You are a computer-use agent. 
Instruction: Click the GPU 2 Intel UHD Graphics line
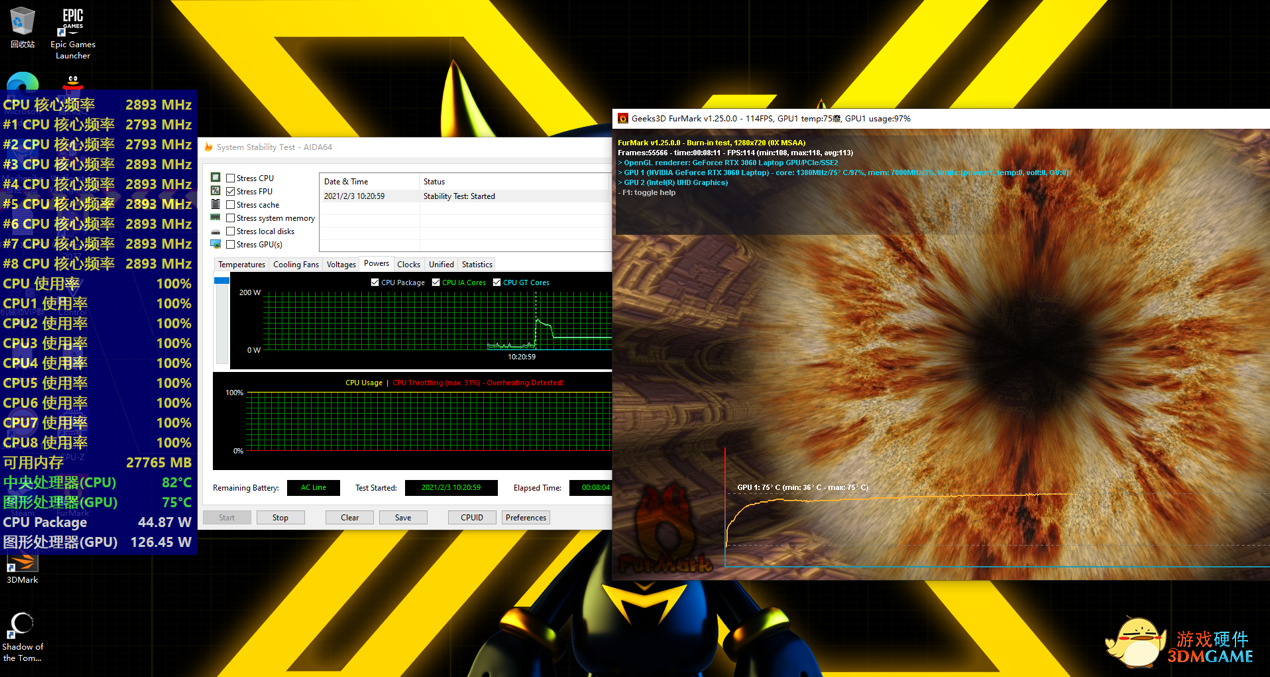click(x=673, y=183)
